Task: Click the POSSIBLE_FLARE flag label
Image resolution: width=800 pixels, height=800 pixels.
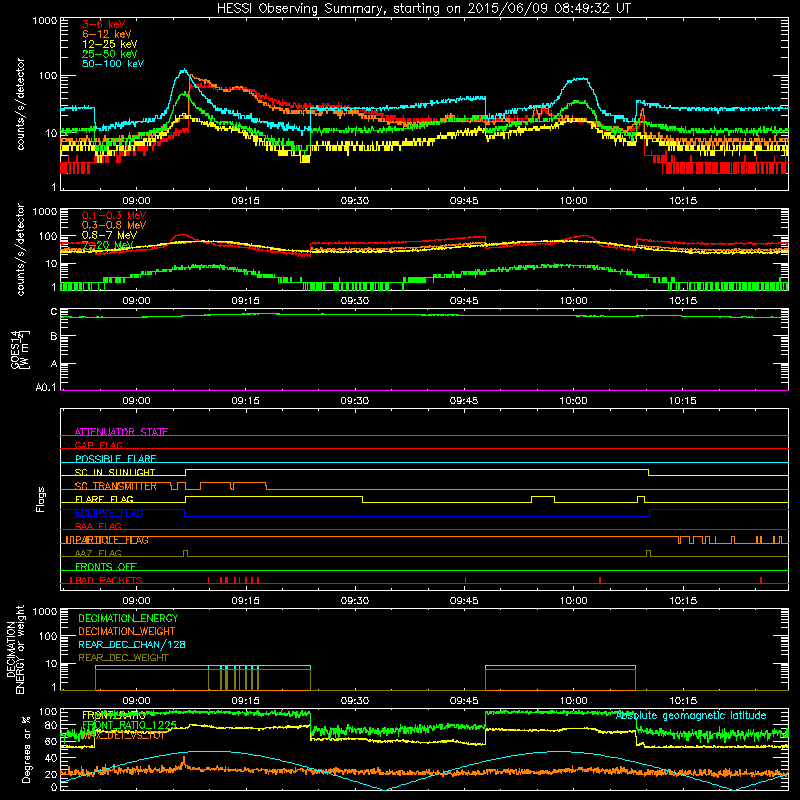Action: click(x=115, y=459)
